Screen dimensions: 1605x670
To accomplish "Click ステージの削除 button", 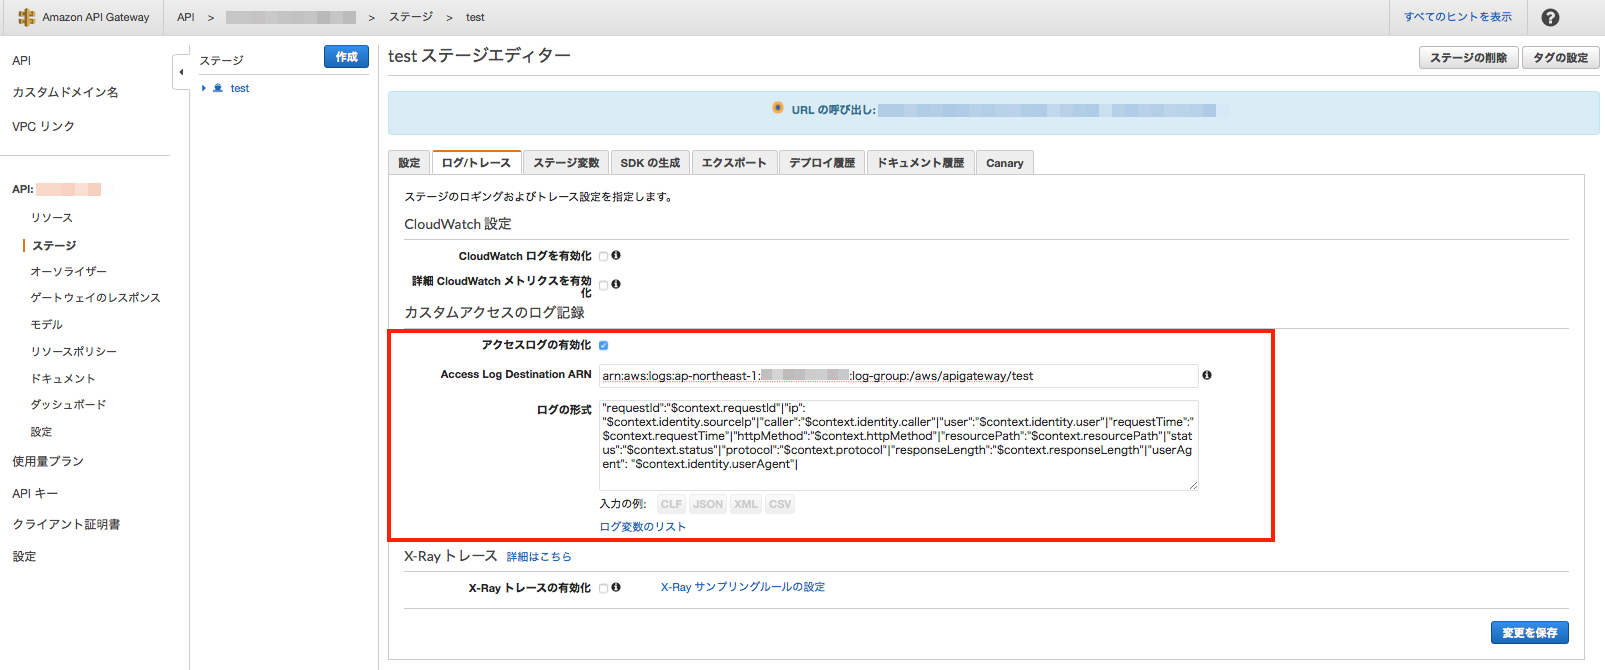I will (x=1468, y=58).
